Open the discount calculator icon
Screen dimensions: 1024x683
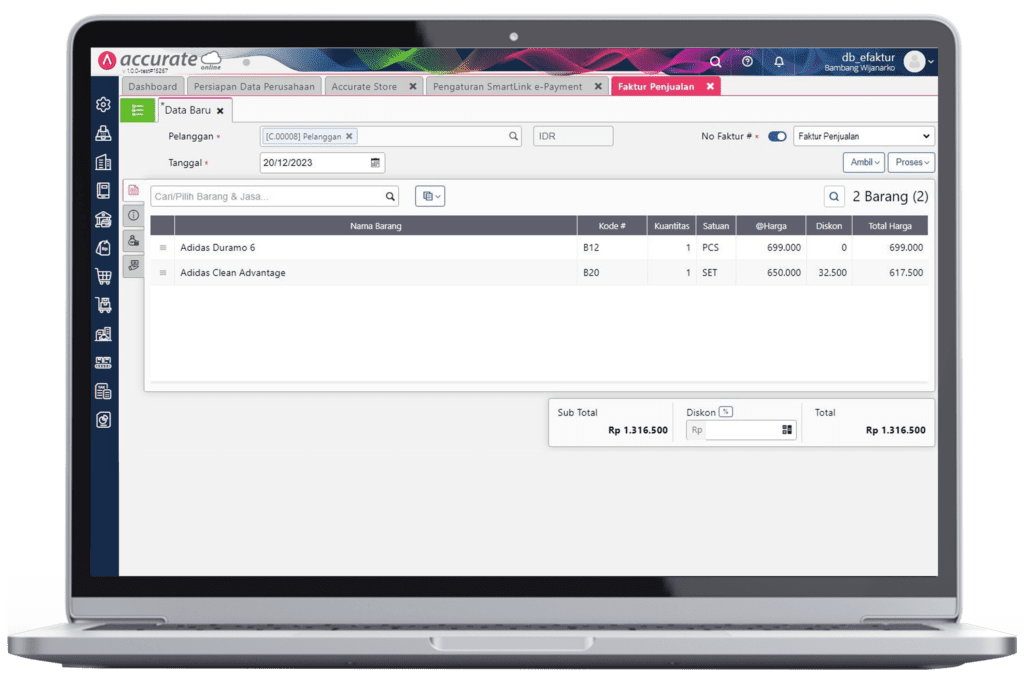pos(787,430)
